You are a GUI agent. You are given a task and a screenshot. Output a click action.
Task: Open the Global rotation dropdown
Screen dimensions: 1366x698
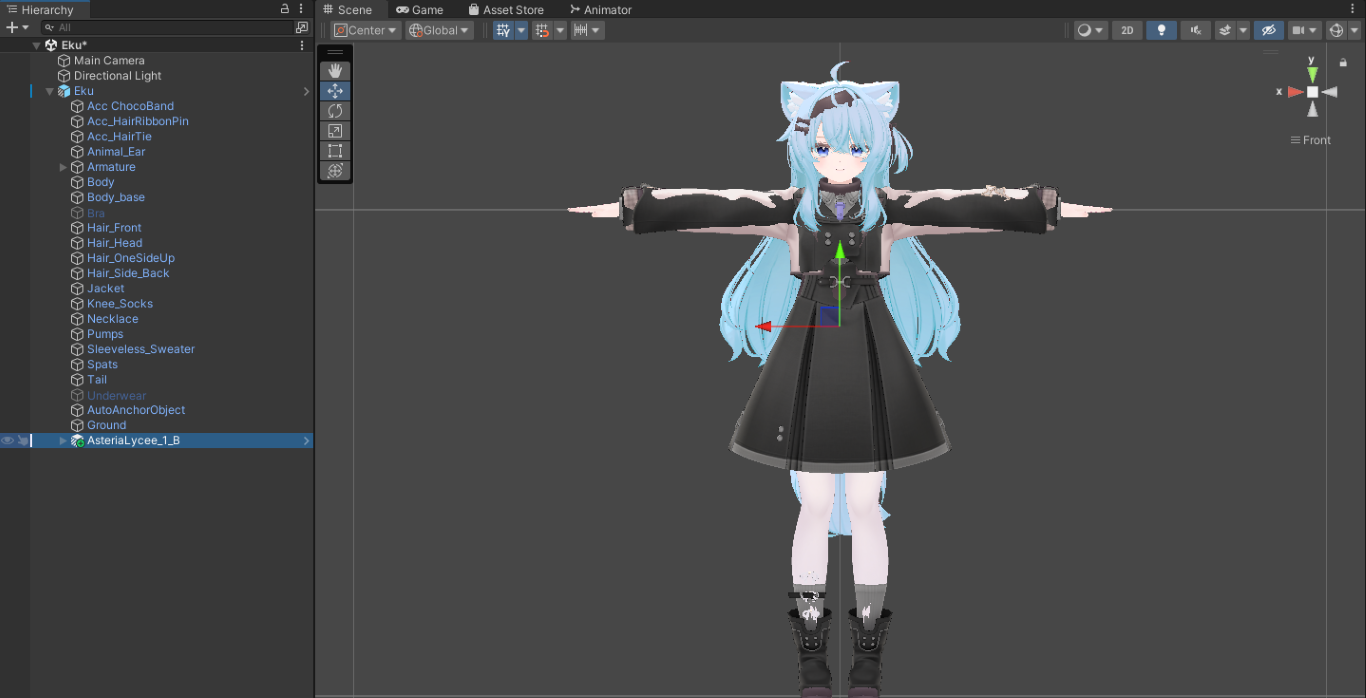pos(439,31)
